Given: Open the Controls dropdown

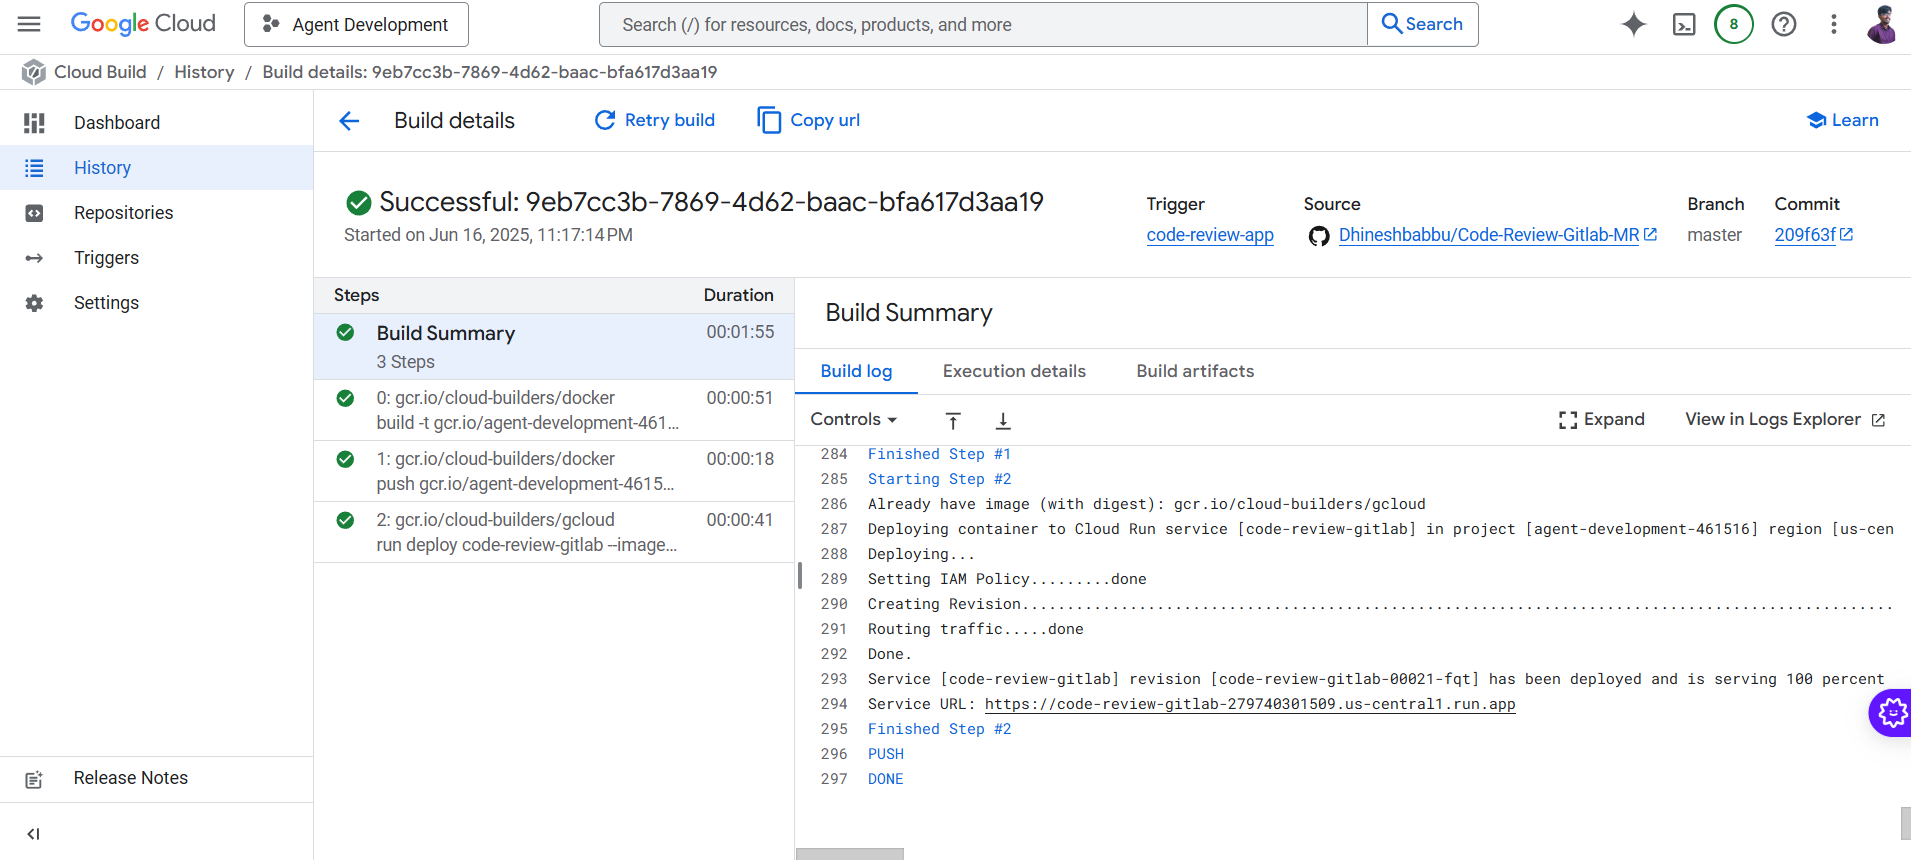Looking at the screenshot, I should tap(854, 420).
